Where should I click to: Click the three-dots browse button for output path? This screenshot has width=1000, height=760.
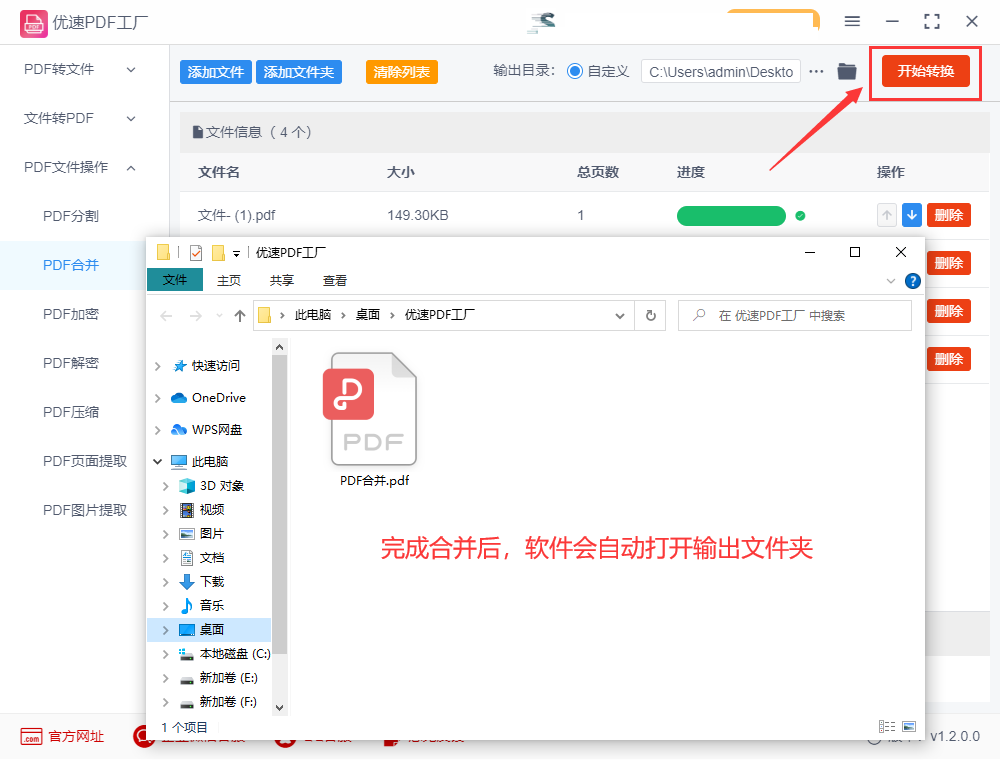click(816, 71)
